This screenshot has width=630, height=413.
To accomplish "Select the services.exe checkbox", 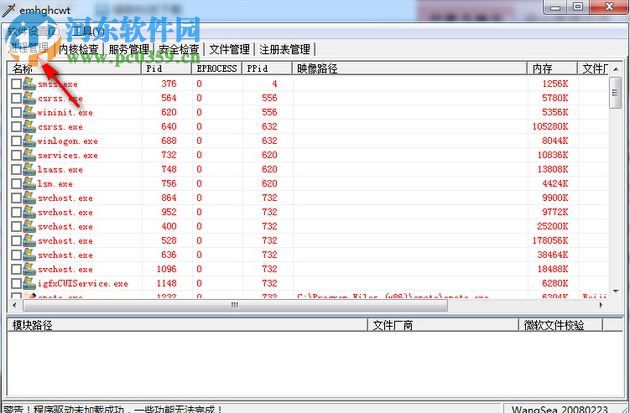I will tap(16, 155).
